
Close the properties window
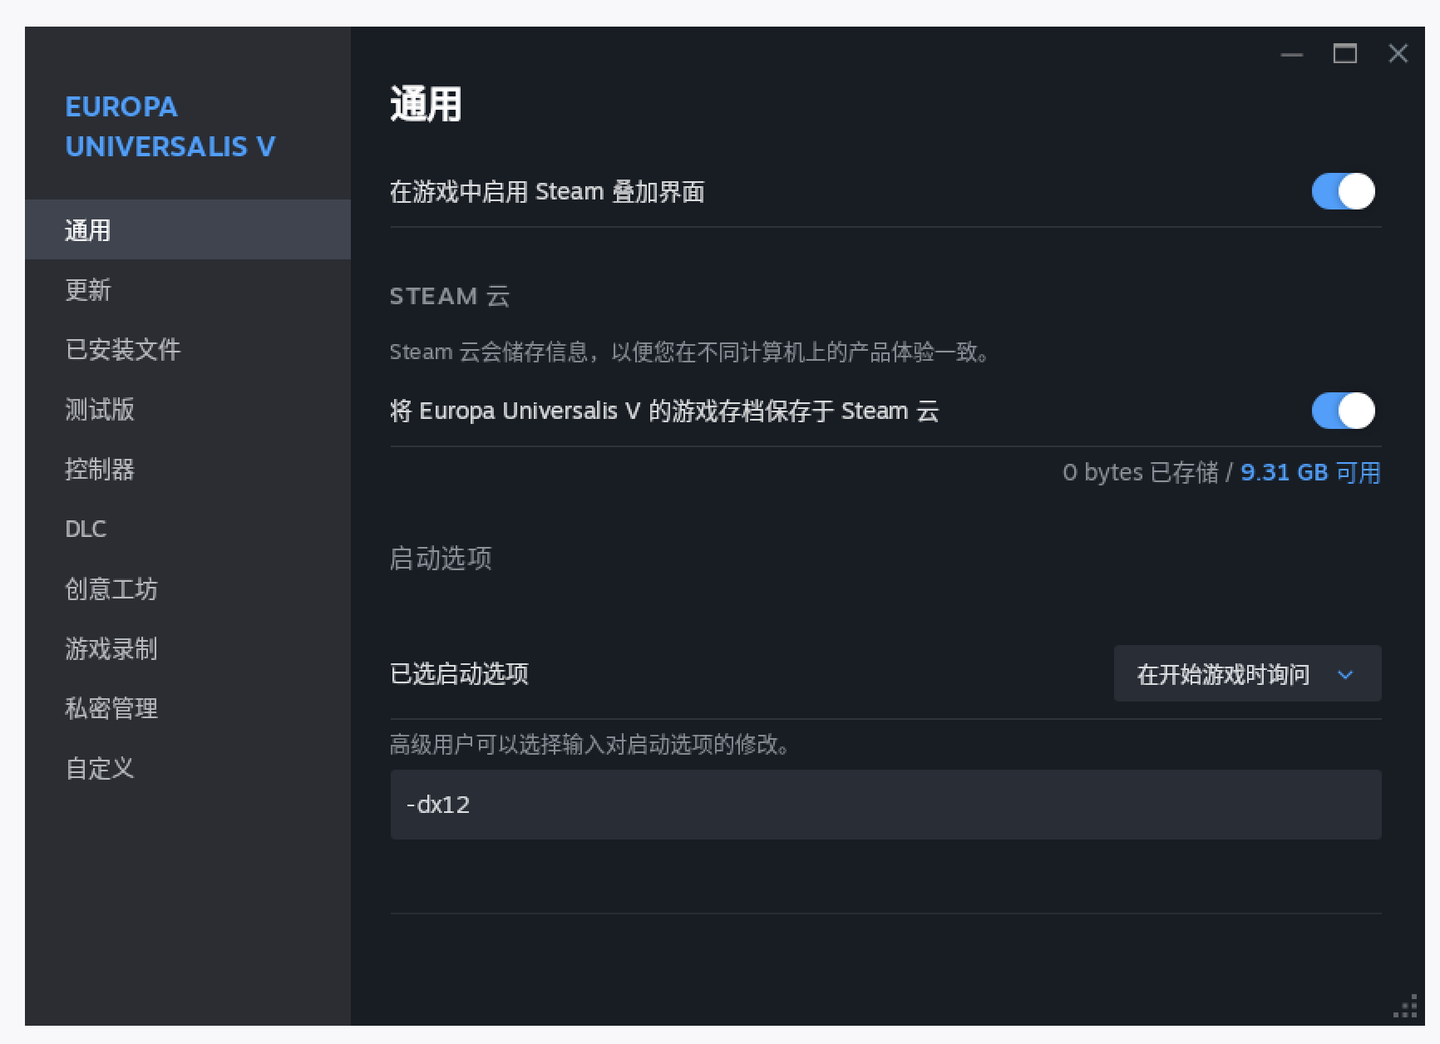click(x=1398, y=54)
